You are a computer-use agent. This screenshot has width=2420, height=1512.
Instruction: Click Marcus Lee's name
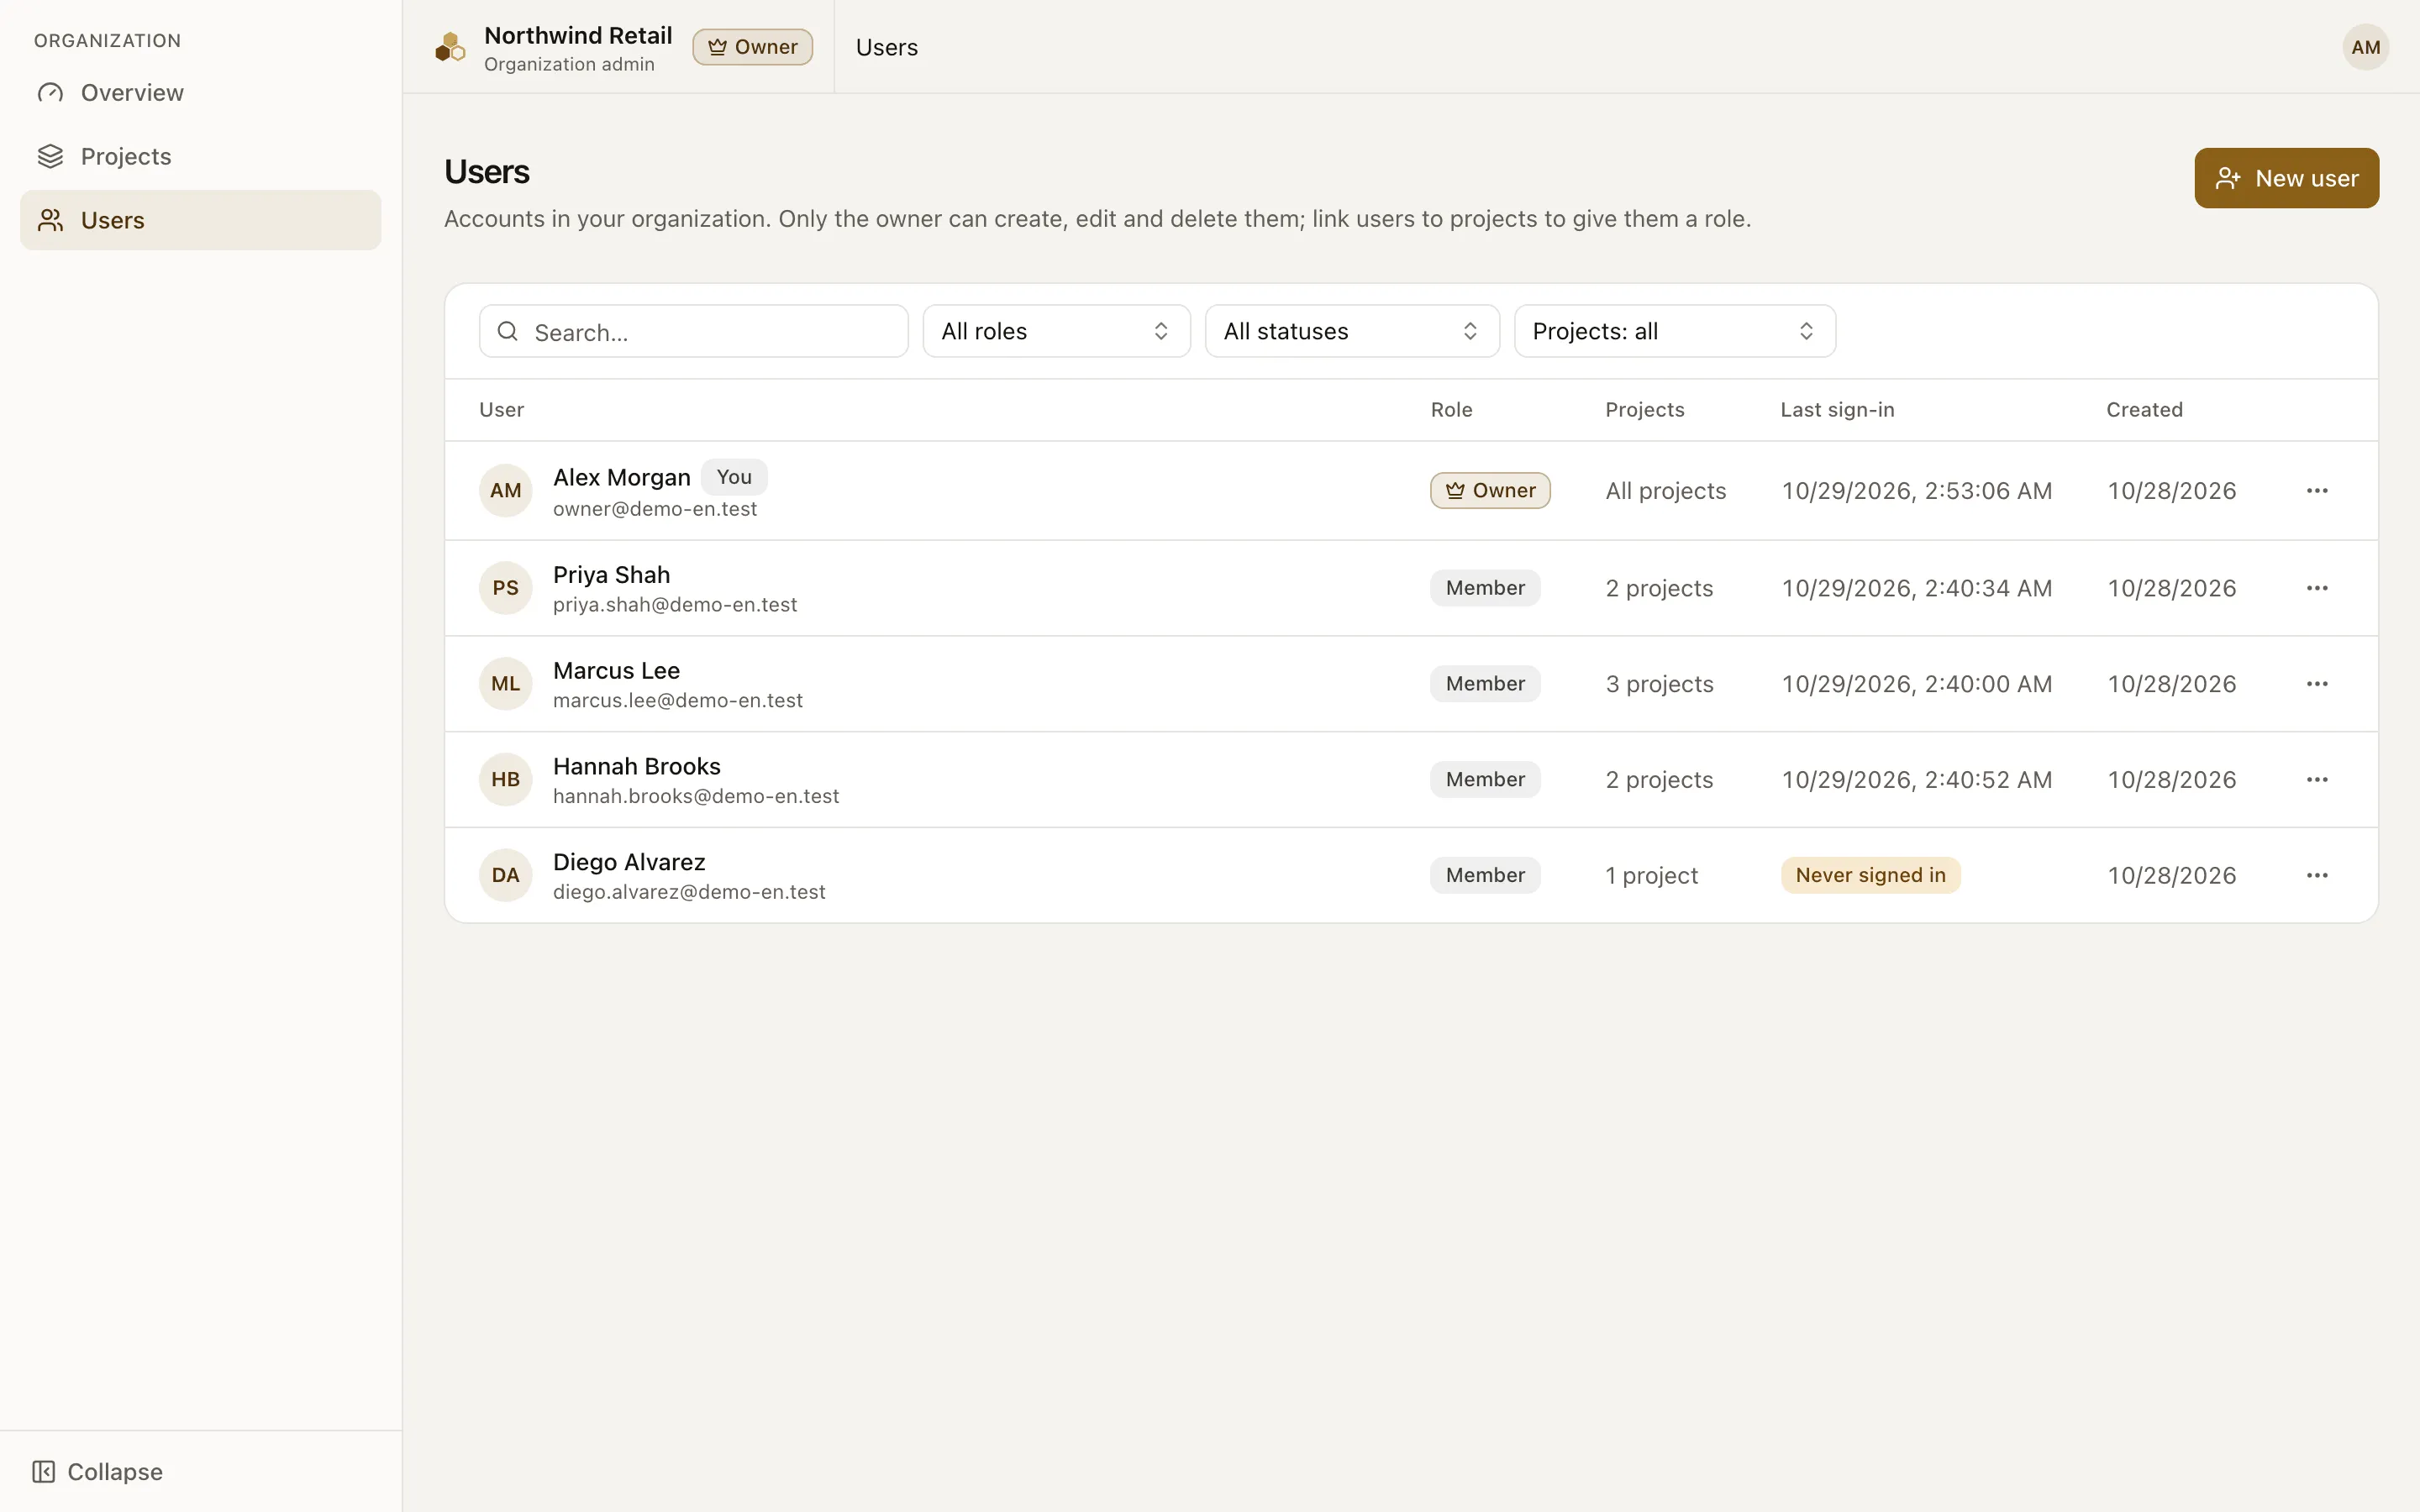(x=616, y=670)
